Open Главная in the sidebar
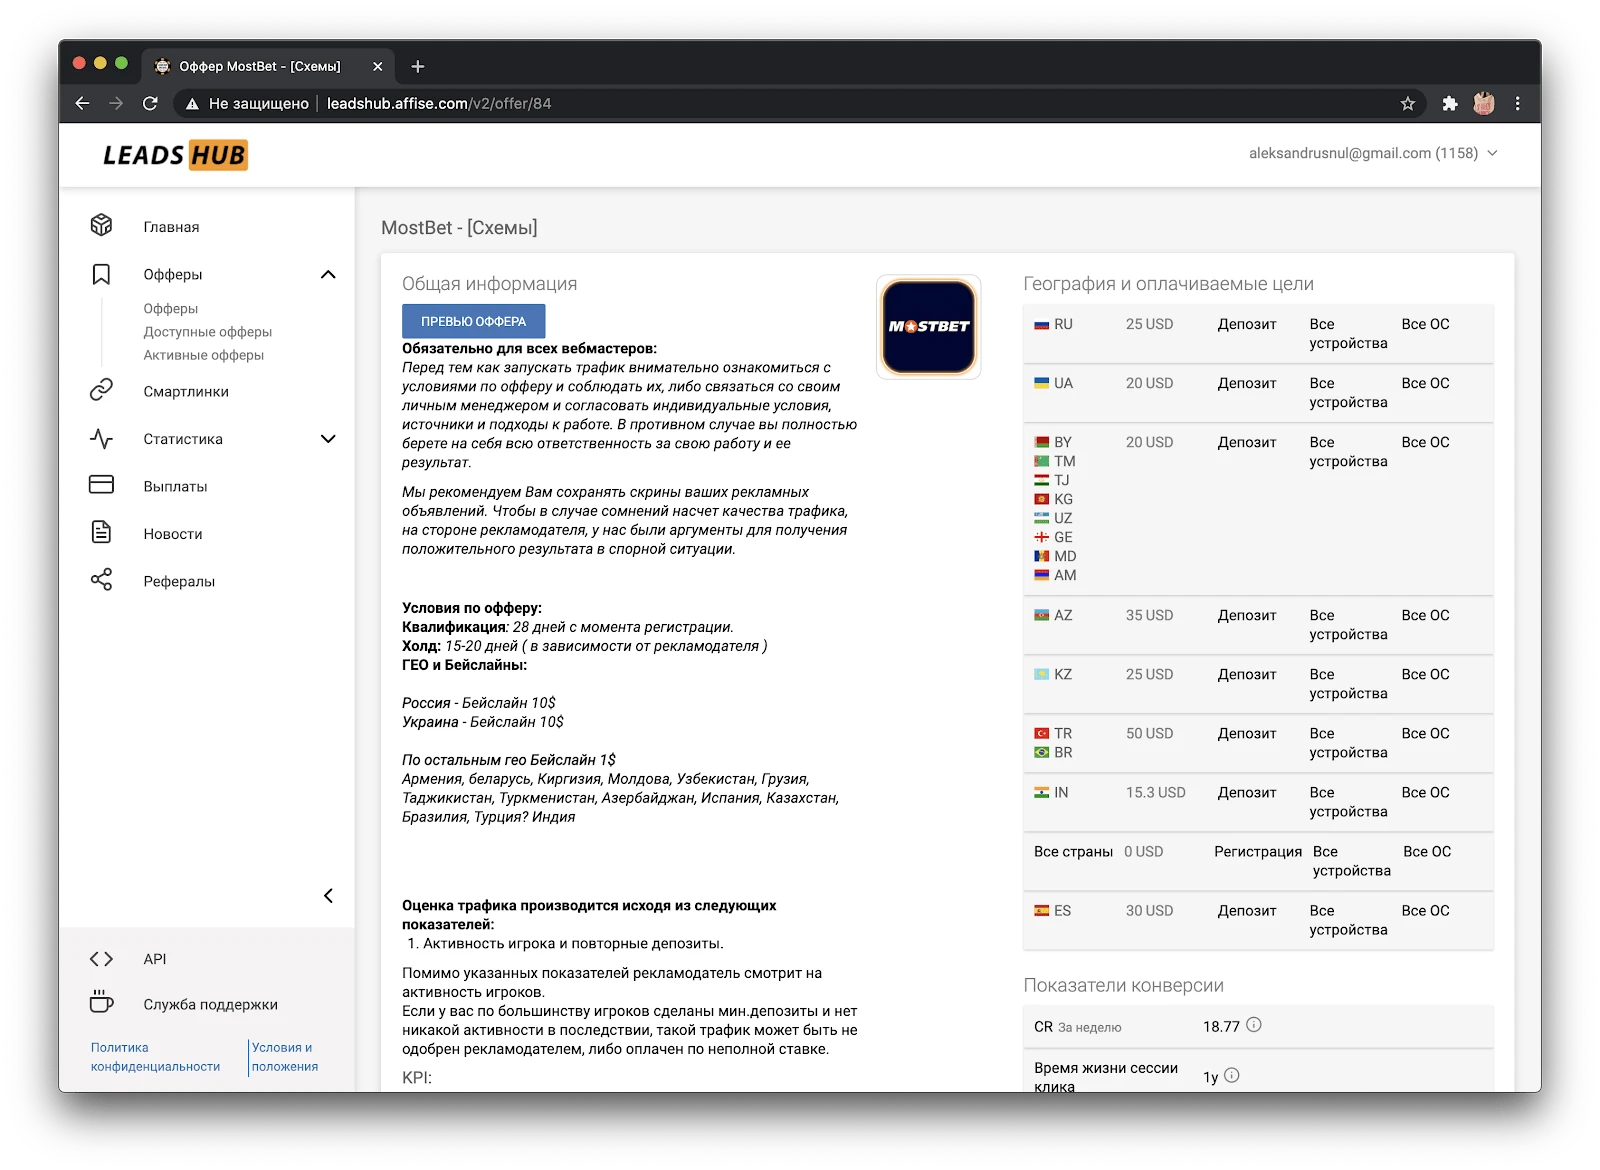The height and width of the screenshot is (1170, 1600). [171, 227]
